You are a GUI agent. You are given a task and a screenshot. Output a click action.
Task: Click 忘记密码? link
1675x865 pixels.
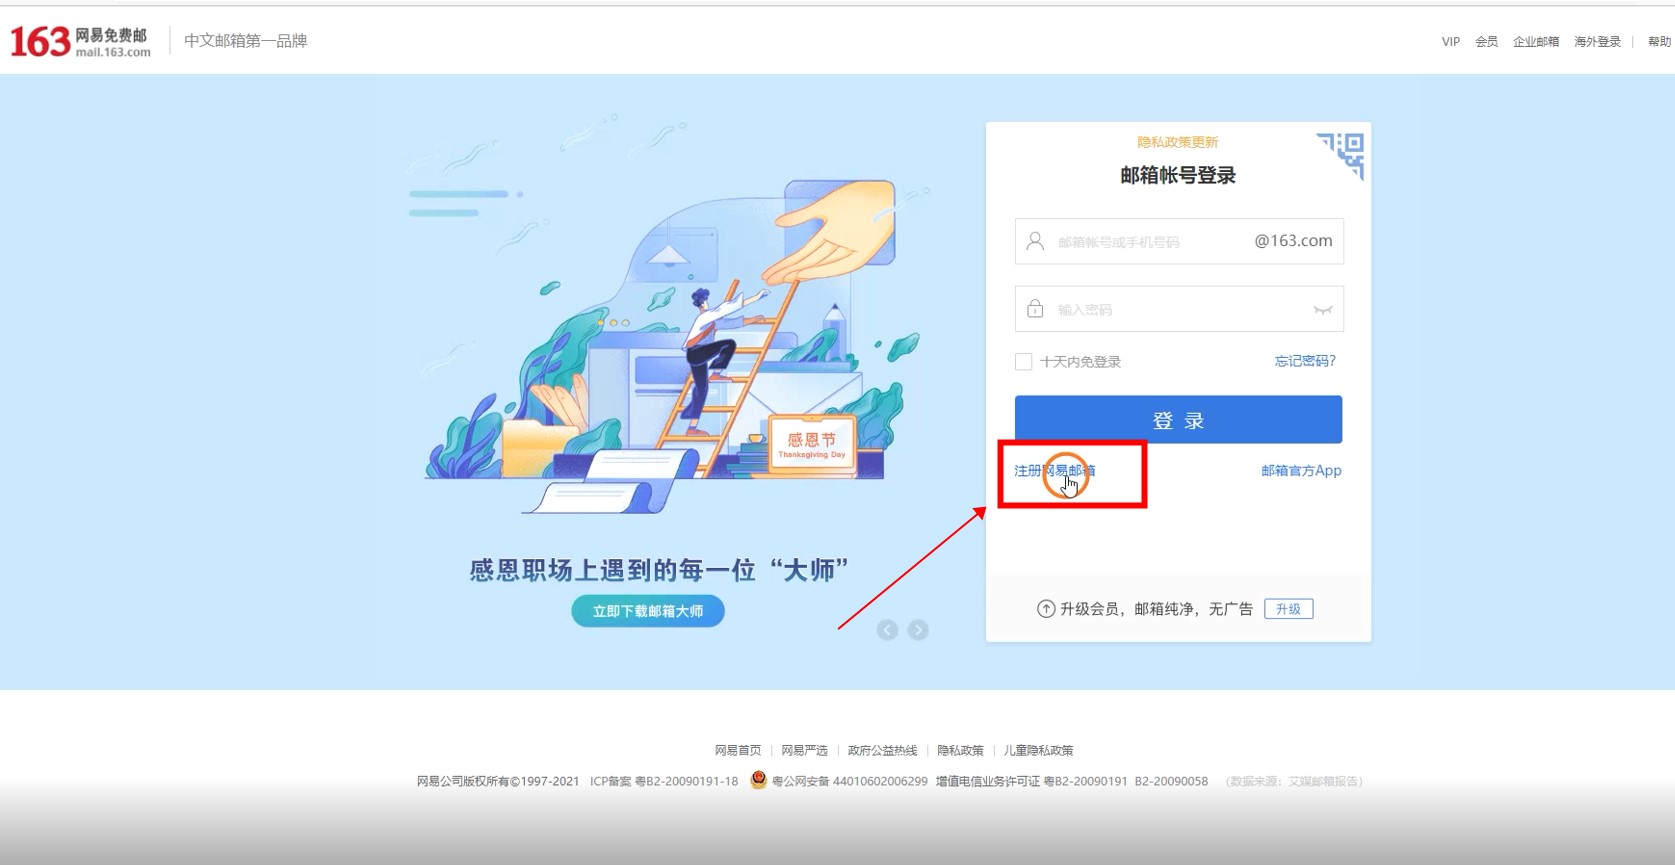tap(1304, 361)
